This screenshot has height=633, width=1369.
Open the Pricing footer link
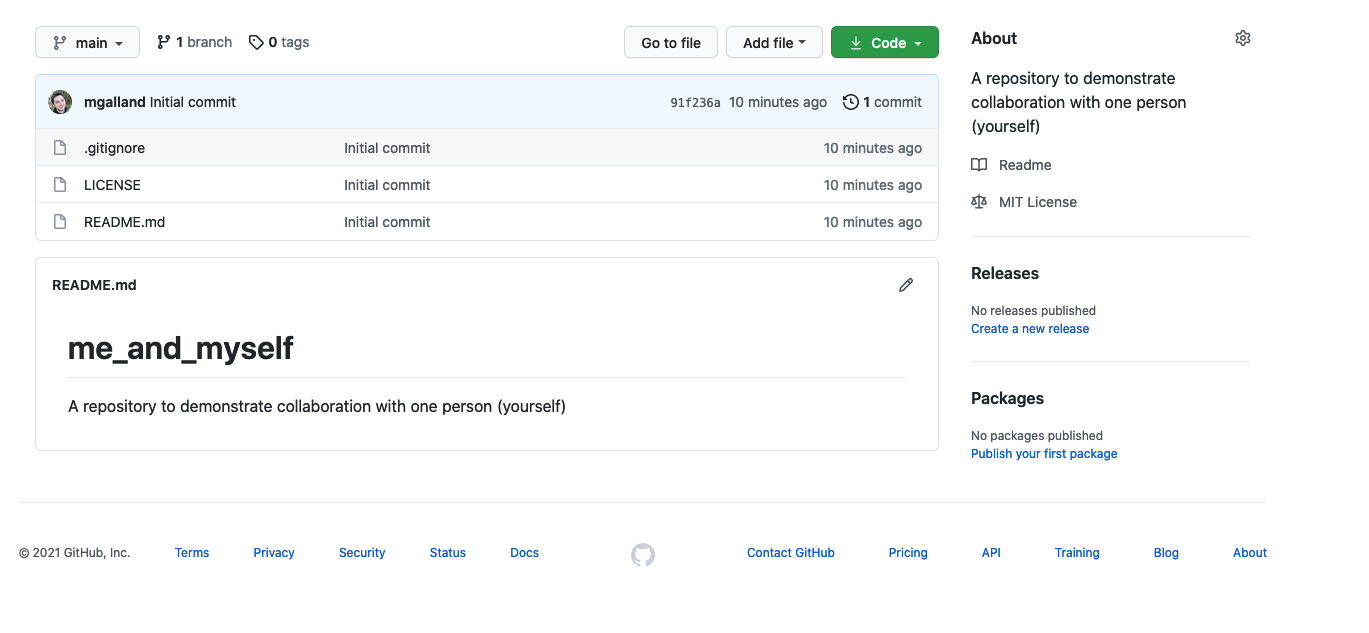(x=908, y=553)
